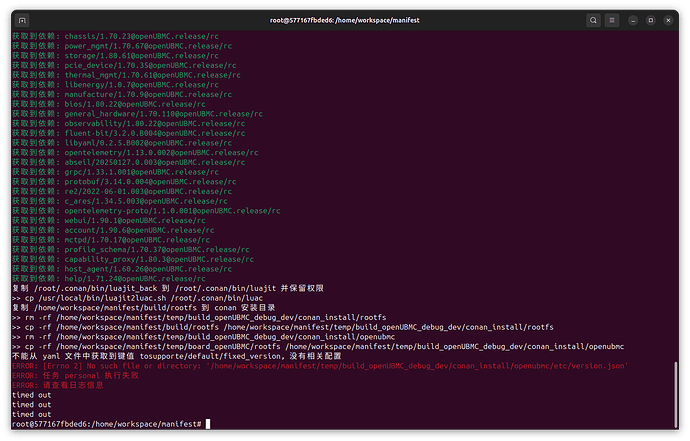Click the luajit_back copy message line
The height and width of the screenshot is (441, 690).
(168, 288)
